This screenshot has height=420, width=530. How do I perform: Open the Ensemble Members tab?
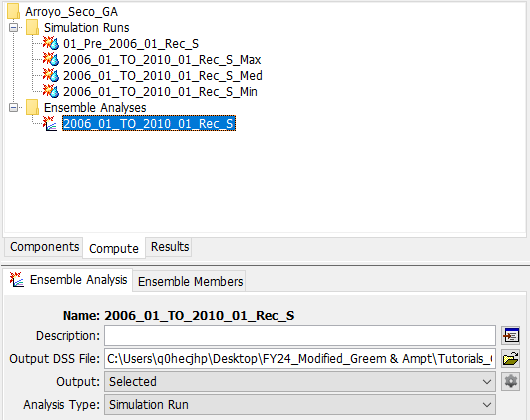[190, 281]
